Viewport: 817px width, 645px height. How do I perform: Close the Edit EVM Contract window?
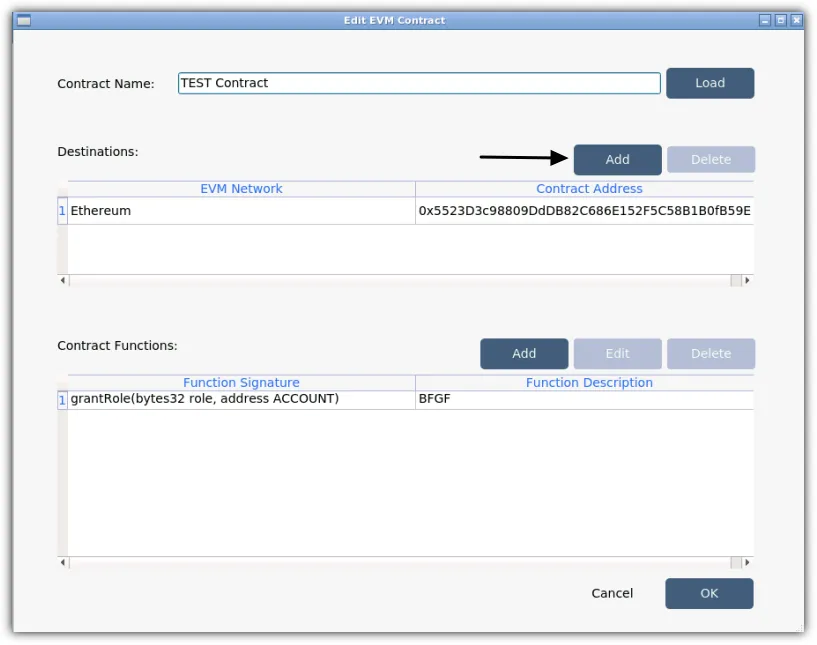click(x=797, y=20)
